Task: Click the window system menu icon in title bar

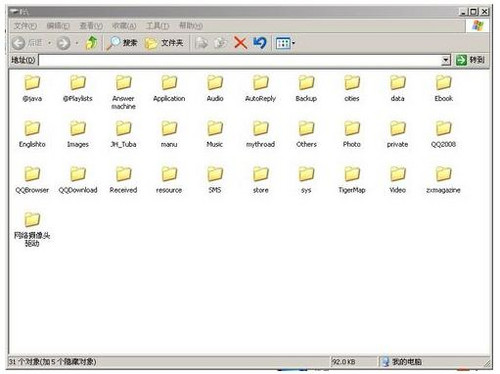Action: [x=13, y=12]
